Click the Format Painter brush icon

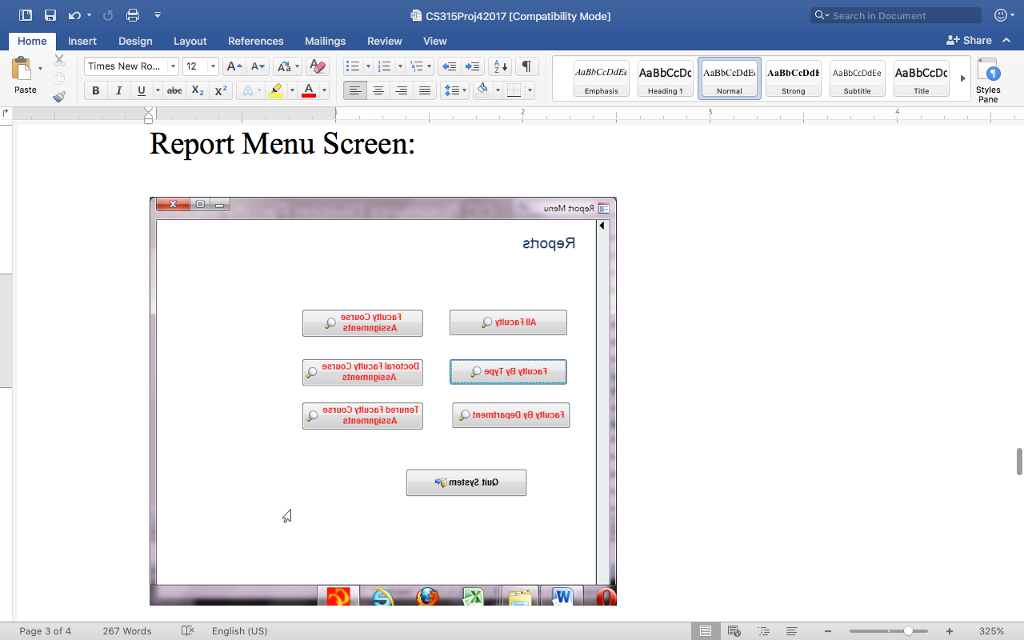pos(59,97)
